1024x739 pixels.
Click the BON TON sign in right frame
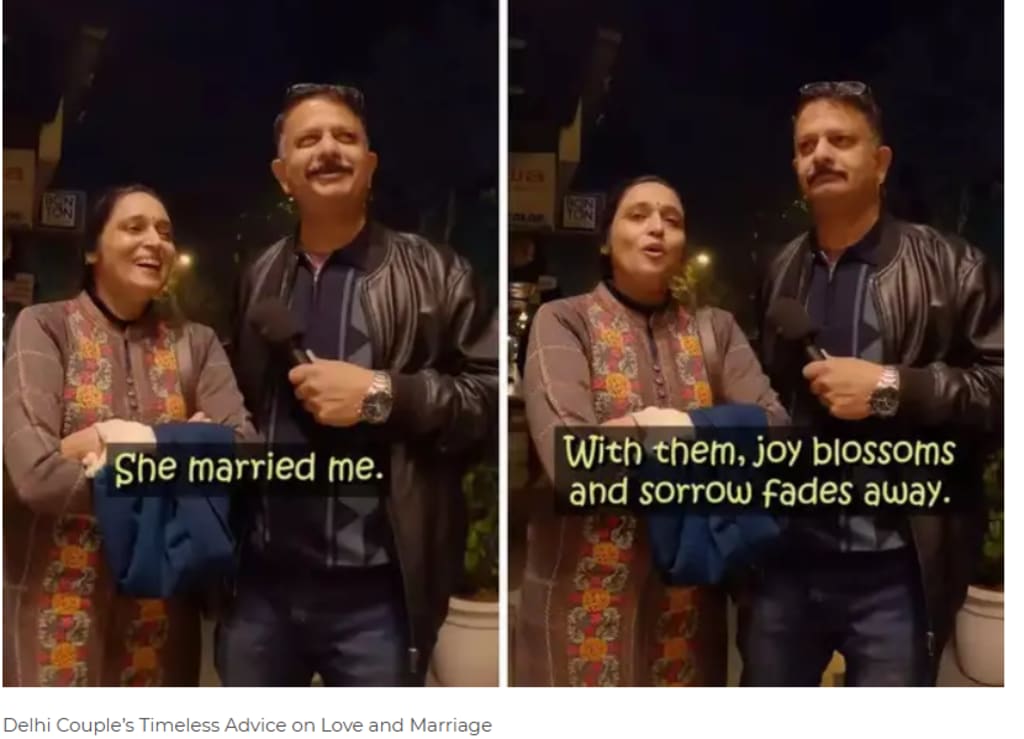coord(580,210)
